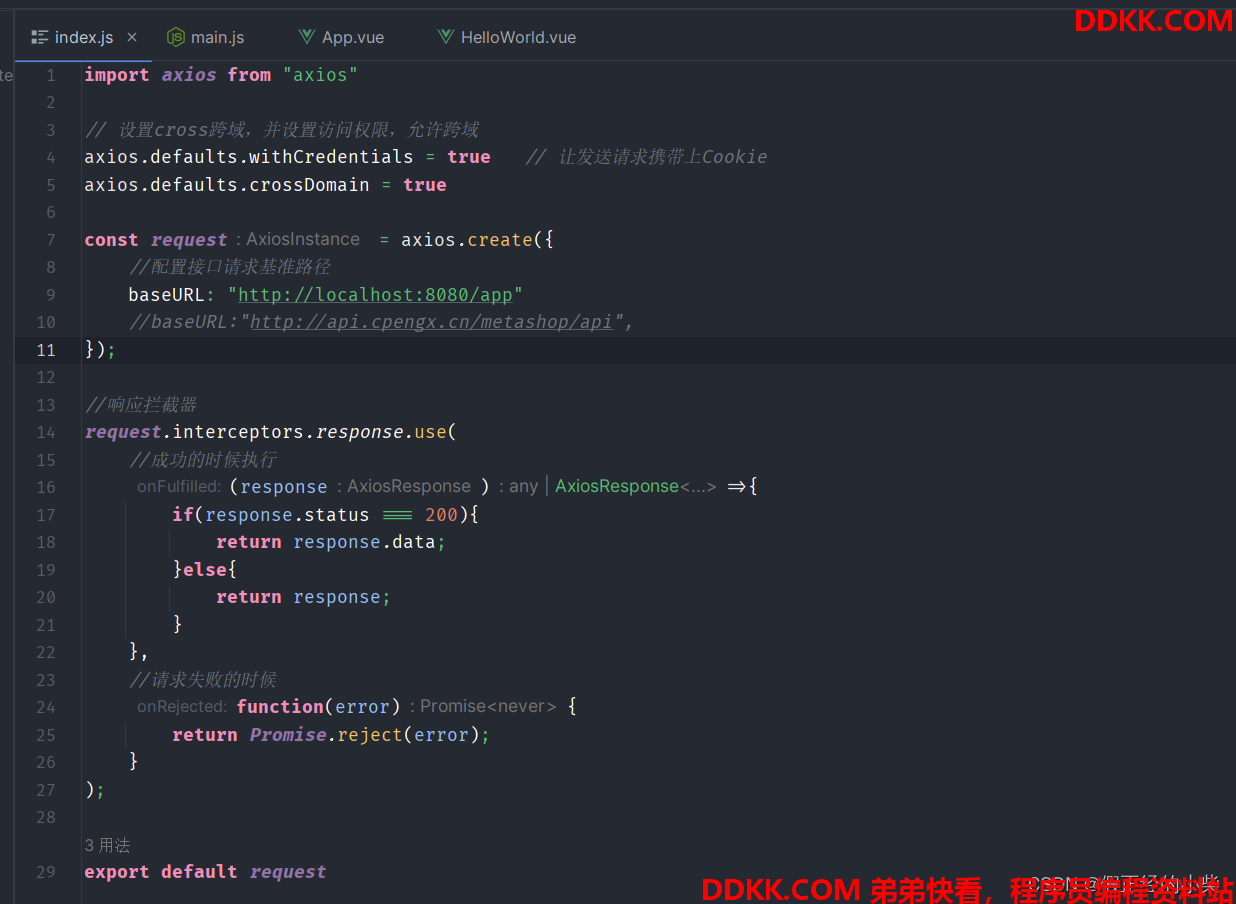Image resolution: width=1236 pixels, height=904 pixels.
Task: Click the Vue icon on HelloWorld.vue tab
Action: pos(446,37)
